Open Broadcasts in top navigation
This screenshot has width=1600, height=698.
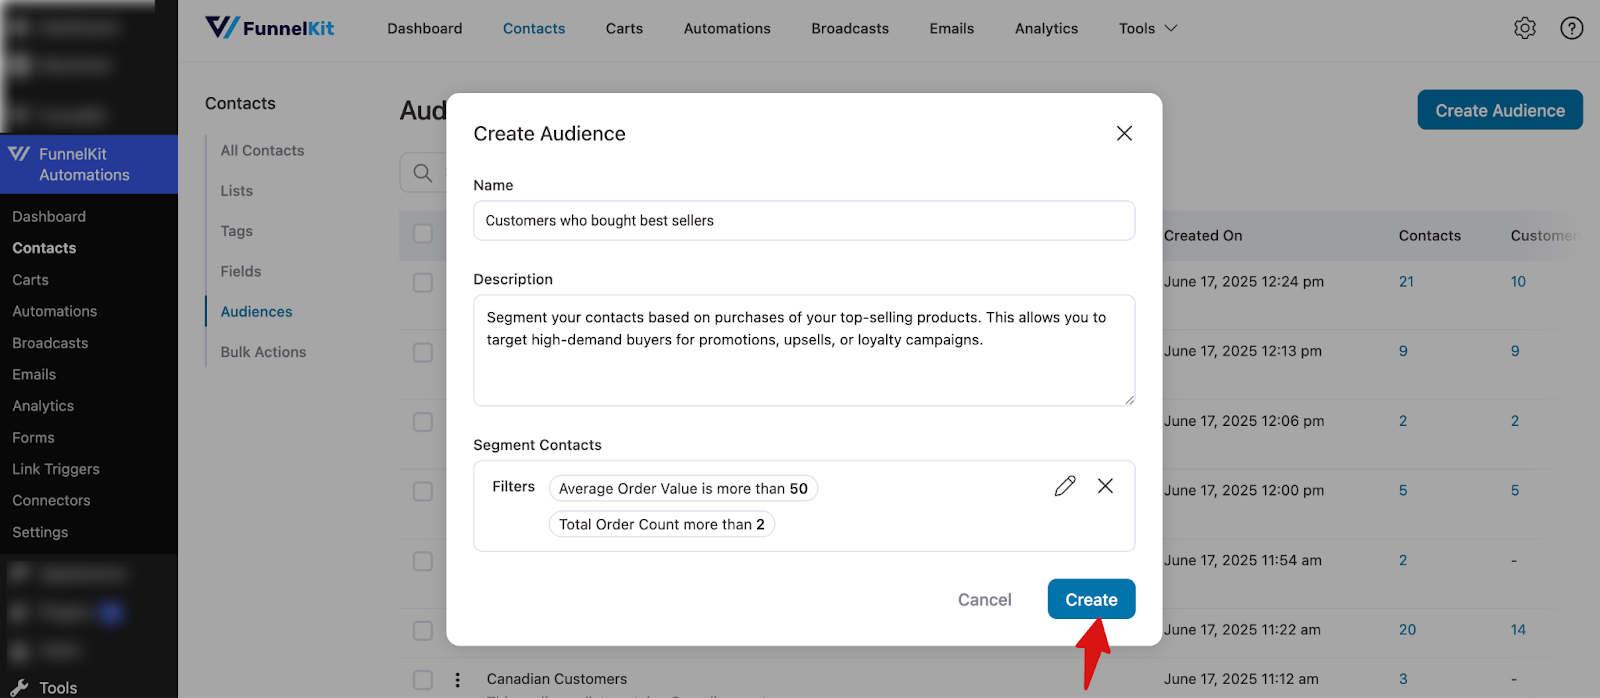coord(850,28)
